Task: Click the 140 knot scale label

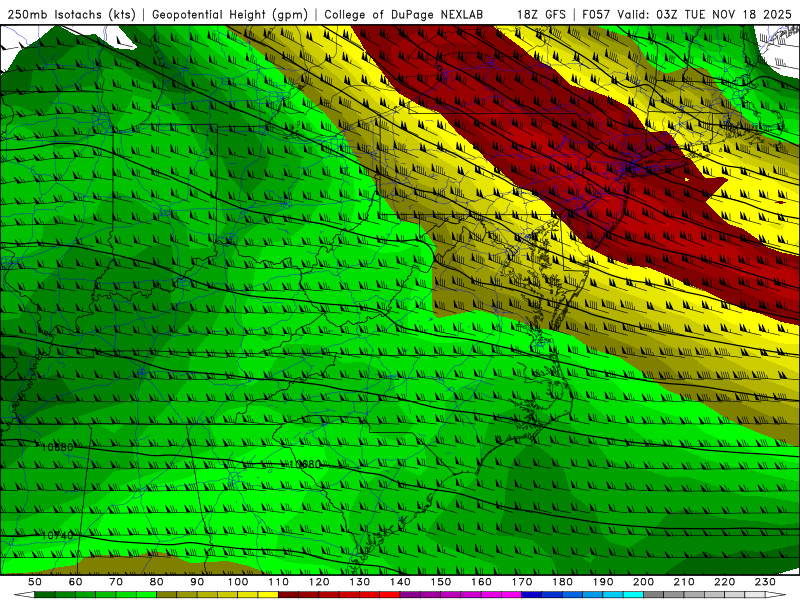Action: (x=400, y=582)
